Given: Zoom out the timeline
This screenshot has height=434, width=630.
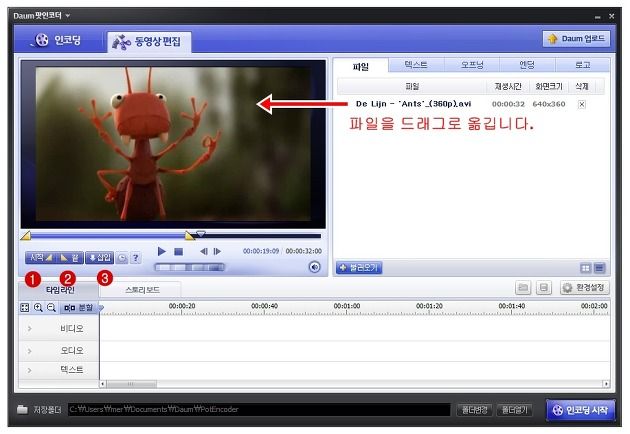Looking at the screenshot, I should pyautogui.click(x=51, y=308).
